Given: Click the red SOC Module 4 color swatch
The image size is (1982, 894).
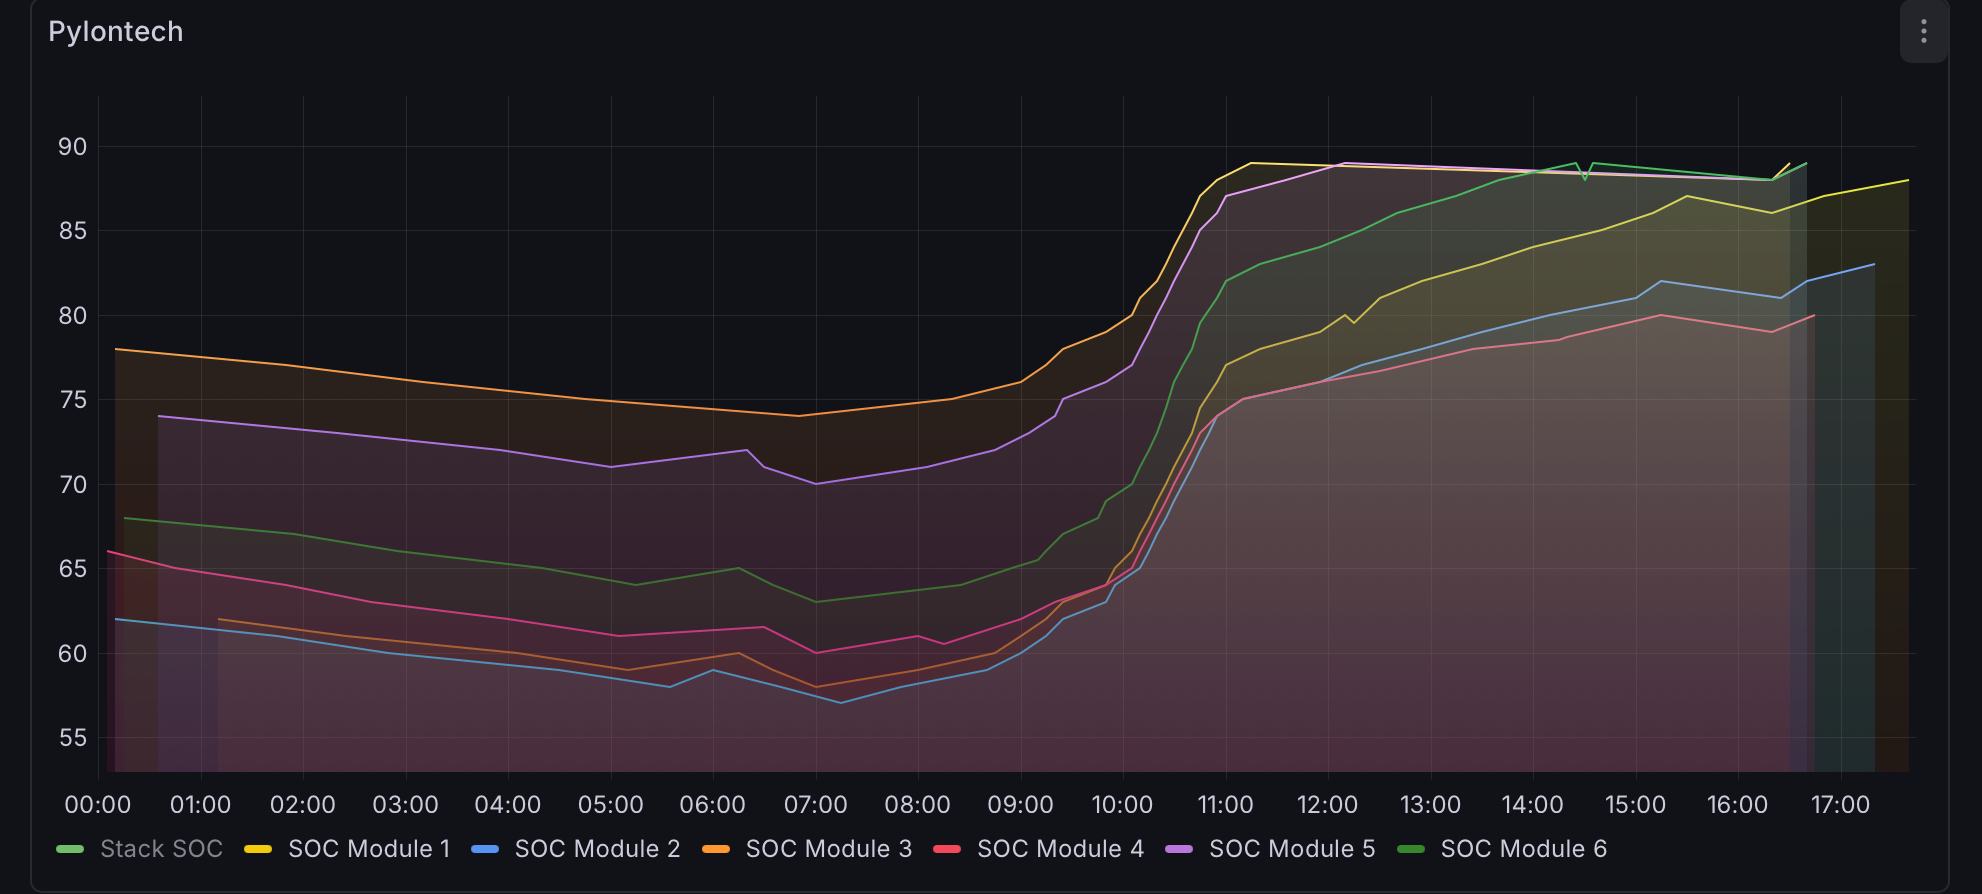Looking at the screenshot, I should pyautogui.click(x=947, y=849).
